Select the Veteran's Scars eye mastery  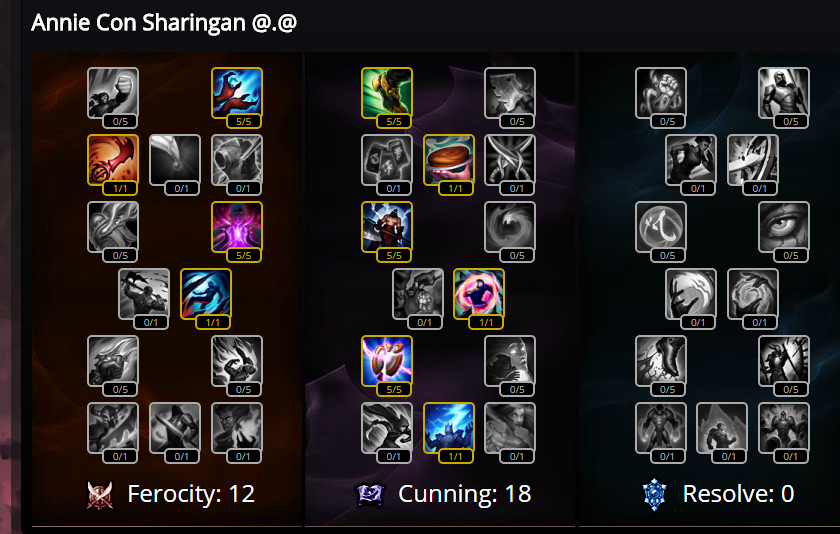pyautogui.click(x=784, y=227)
